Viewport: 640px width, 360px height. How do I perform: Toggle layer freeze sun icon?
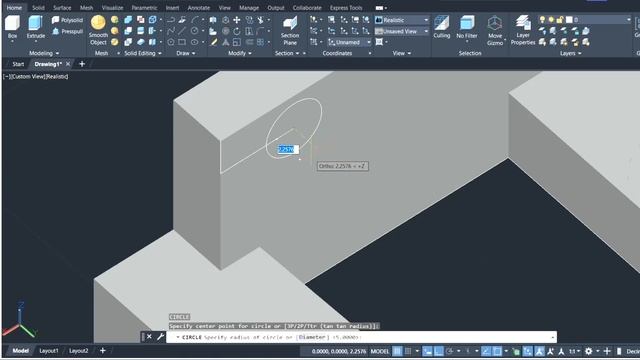click(x=551, y=20)
